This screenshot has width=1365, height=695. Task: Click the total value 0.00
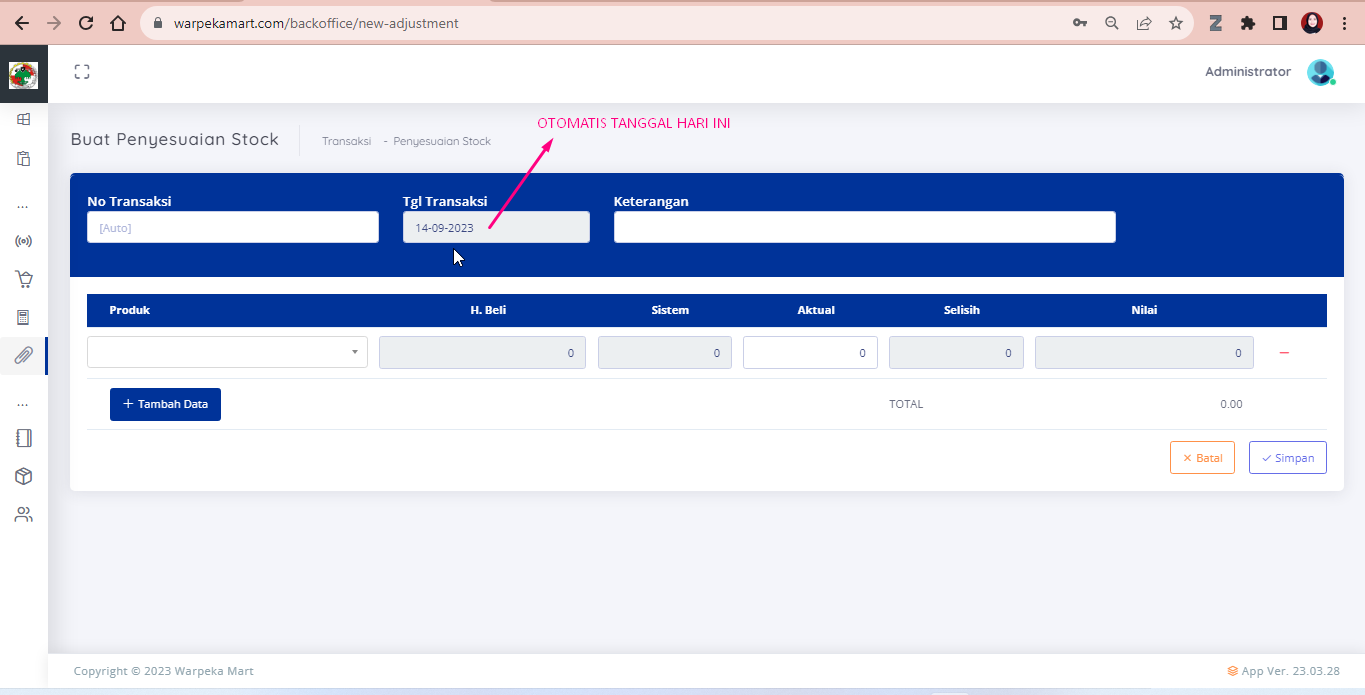pos(1231,404)
